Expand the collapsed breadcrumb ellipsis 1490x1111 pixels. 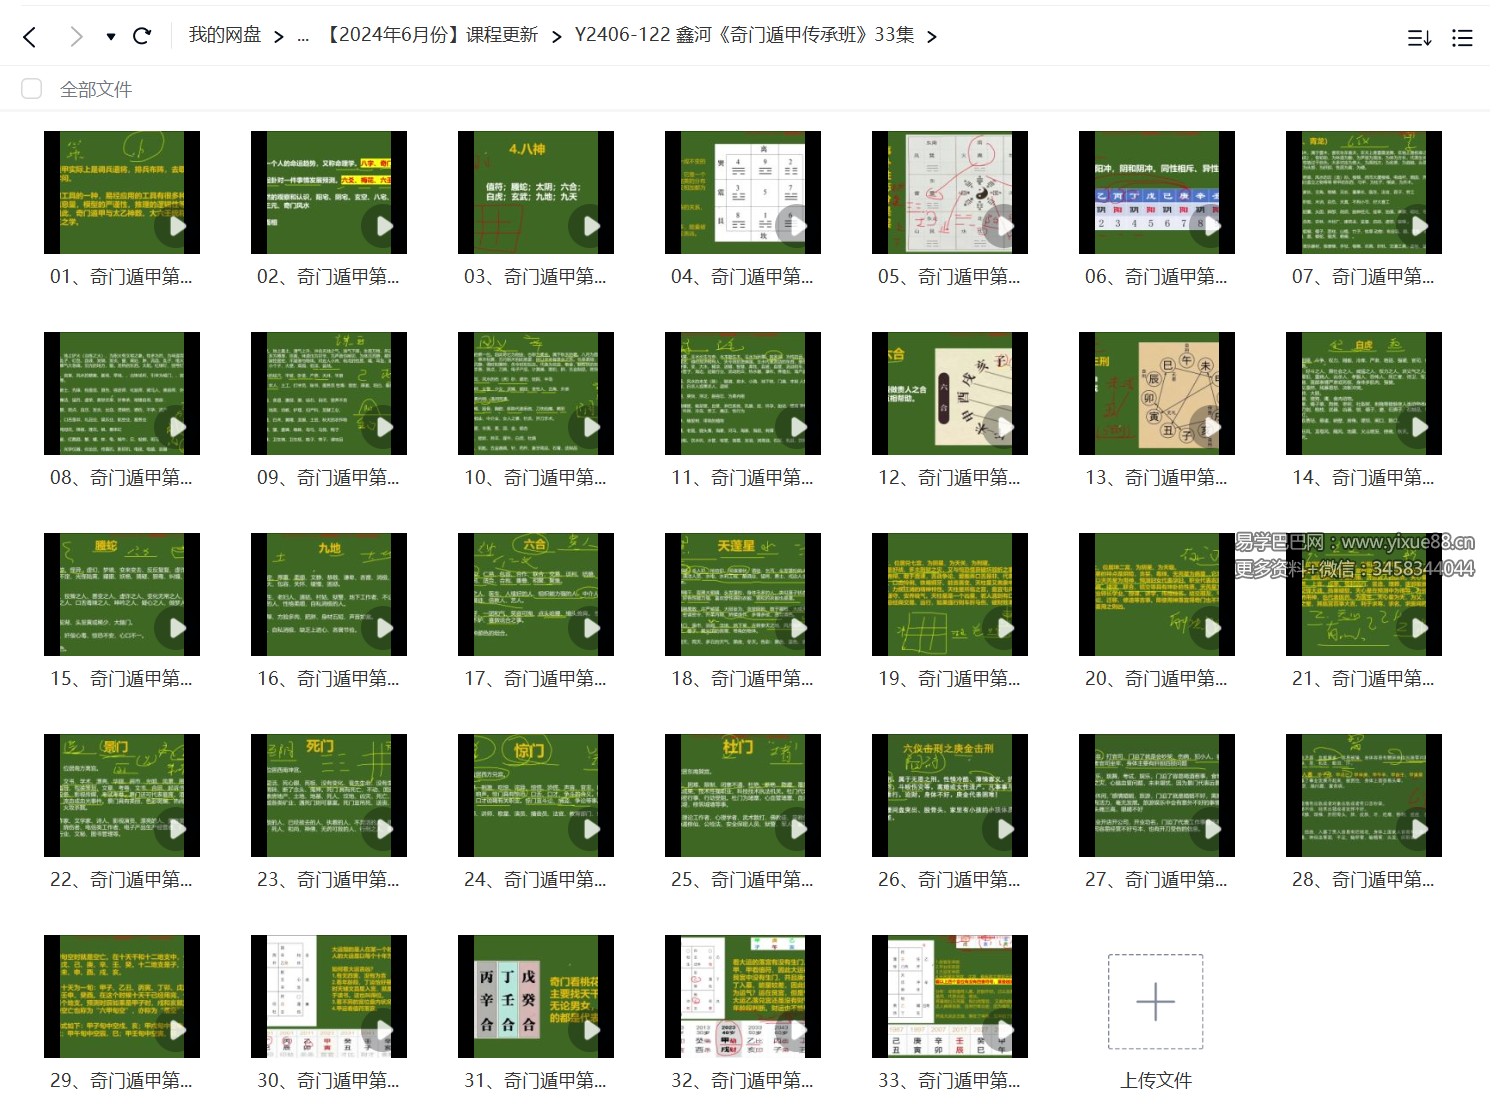pos(303,37)
